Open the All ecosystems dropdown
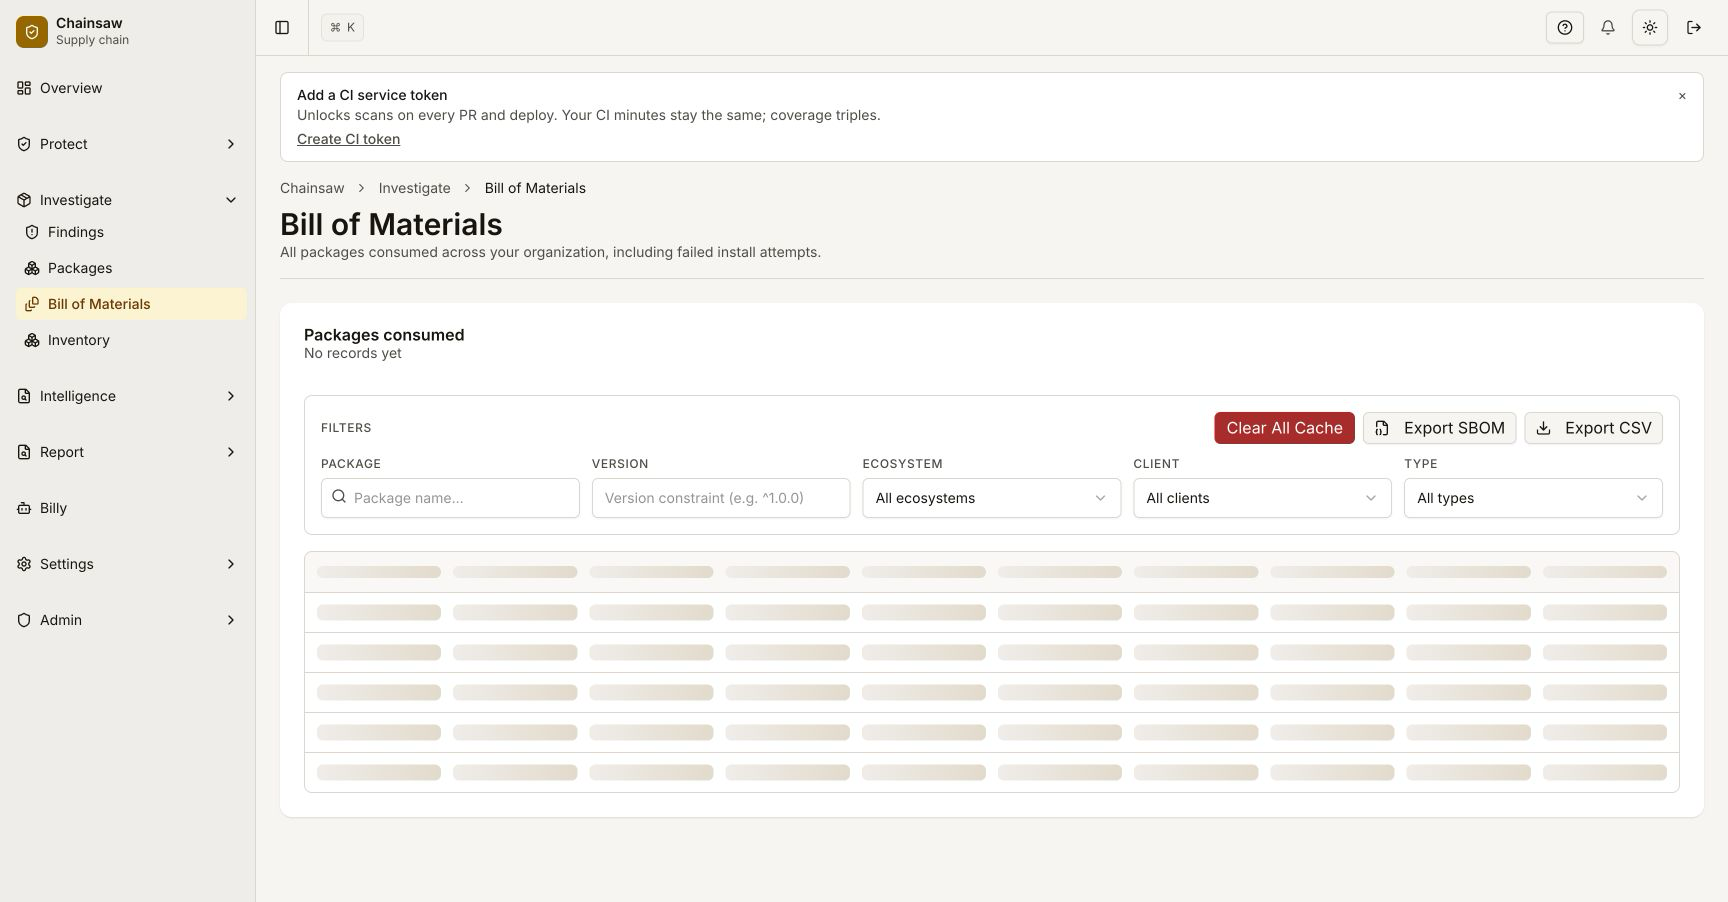 click(x=991, y=498)
